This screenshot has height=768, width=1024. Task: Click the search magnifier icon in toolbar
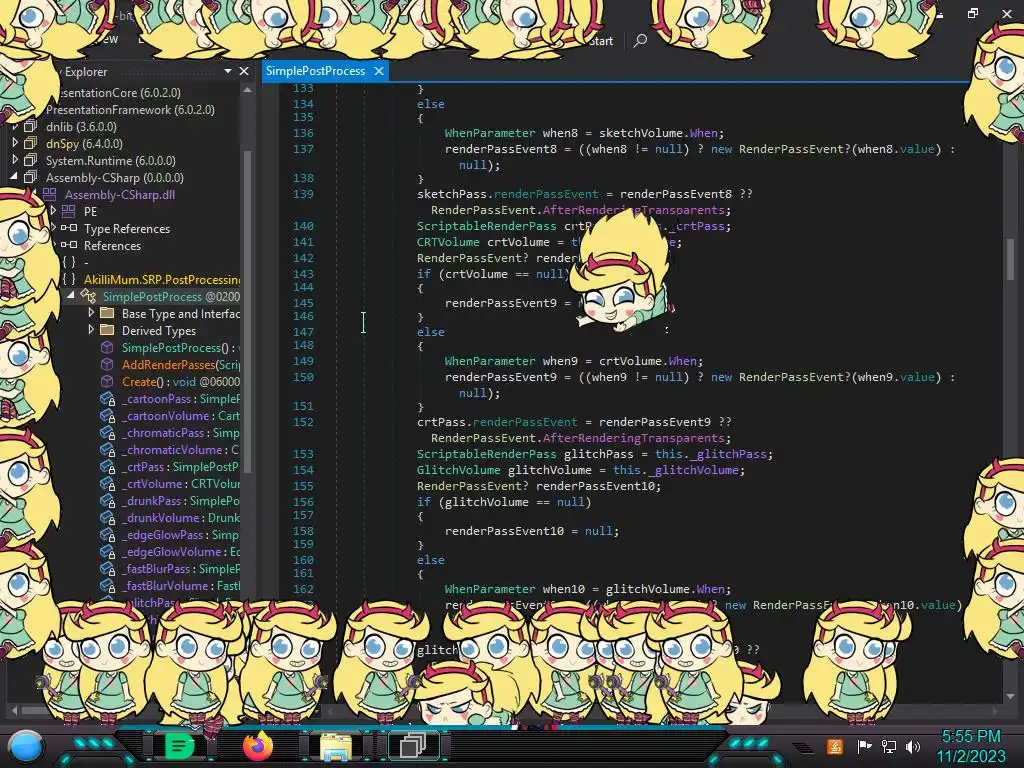click(x=641, y=40)
